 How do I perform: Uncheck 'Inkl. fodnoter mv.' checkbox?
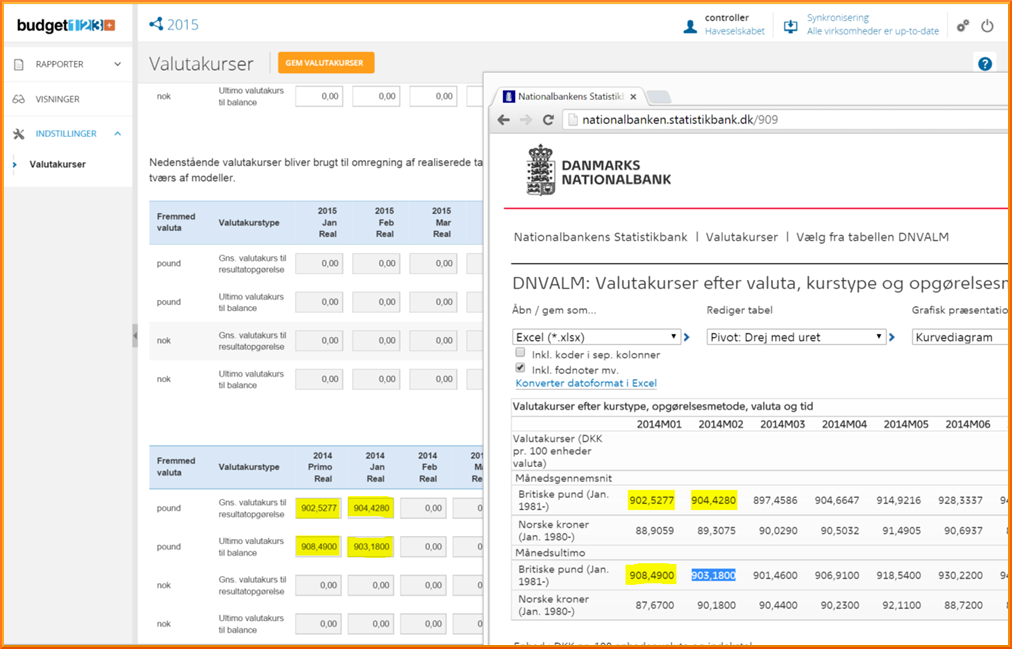[520, 368]
